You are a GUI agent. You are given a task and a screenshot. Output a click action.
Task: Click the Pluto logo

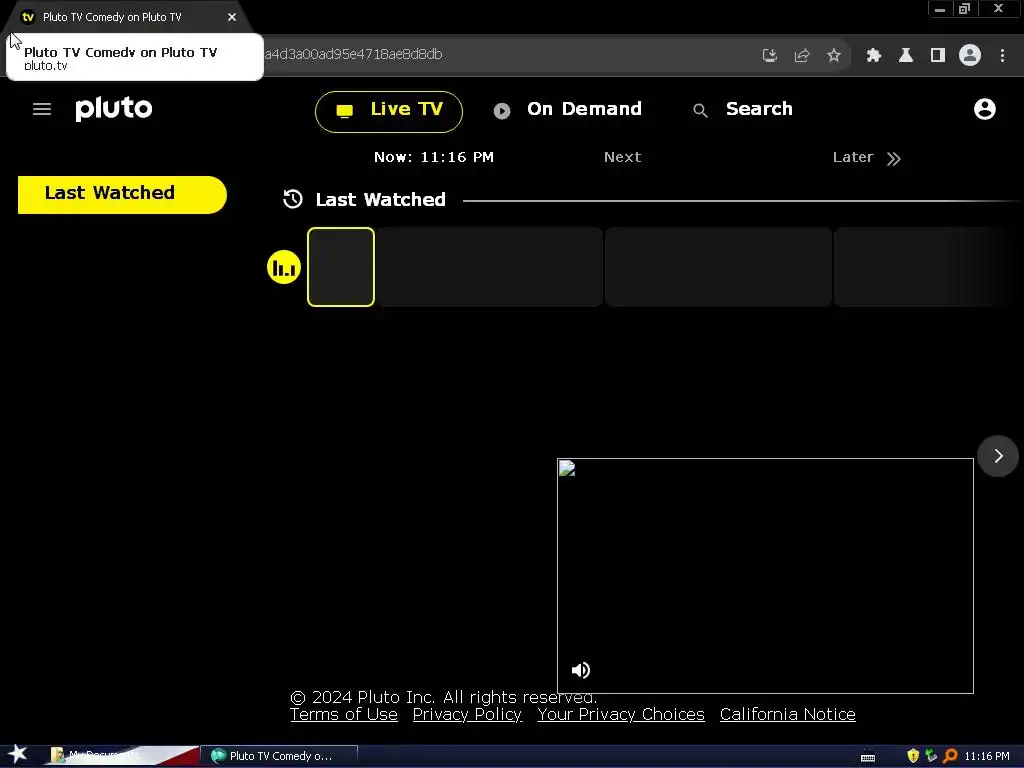tap(114, 109)
